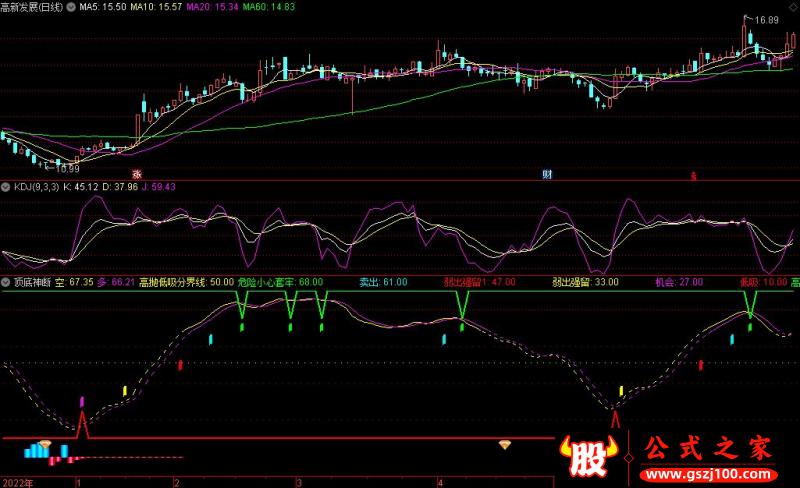The image size is (800, 488).
Task: Click the 危险小心套牢: 68.00 label
Action: [280, 282]
